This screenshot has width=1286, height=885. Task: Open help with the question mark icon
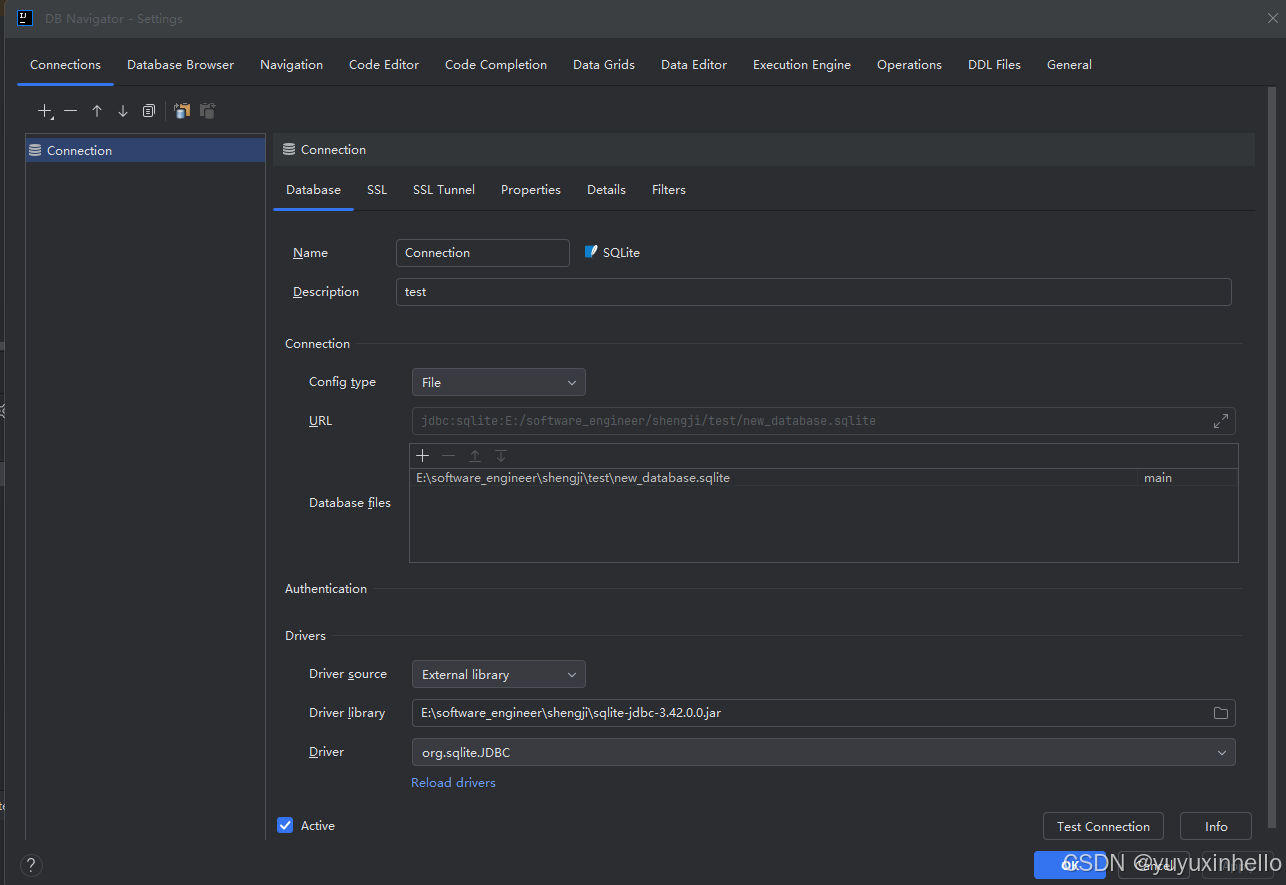click(x=30, y=864)
